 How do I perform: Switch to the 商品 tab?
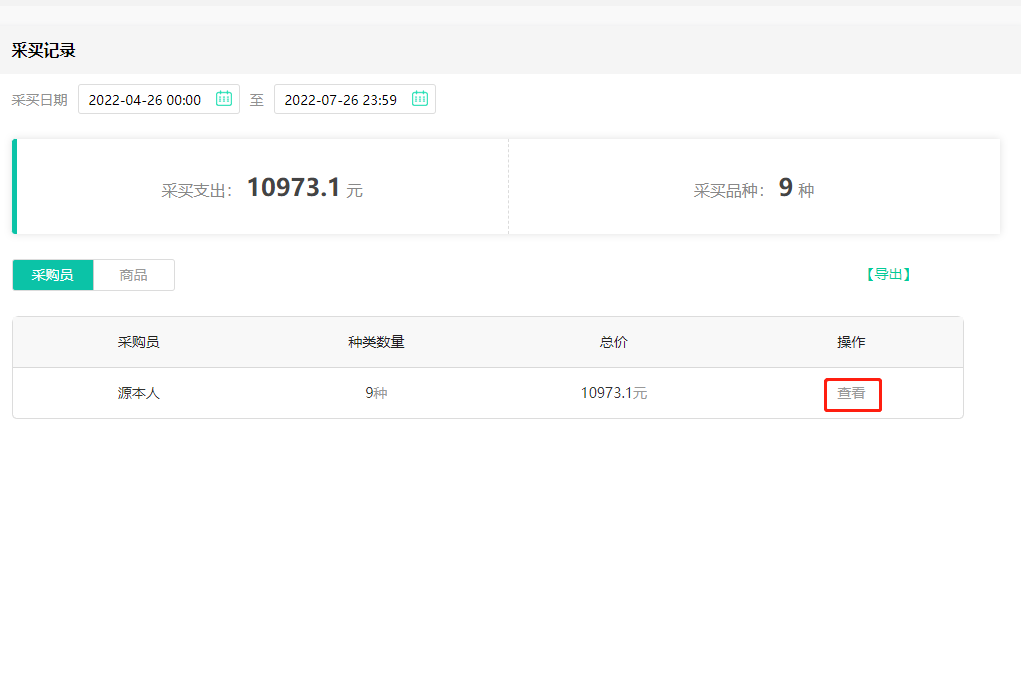click(133, 274)
